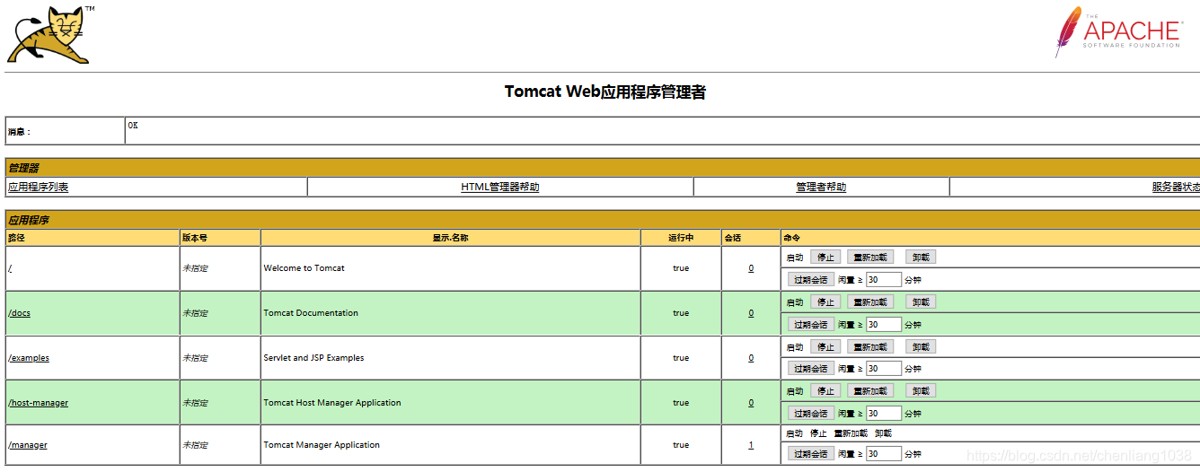The image size is (1200, 472).
Task: Click 停止 button for root application
Action: (x=825, y=257)
